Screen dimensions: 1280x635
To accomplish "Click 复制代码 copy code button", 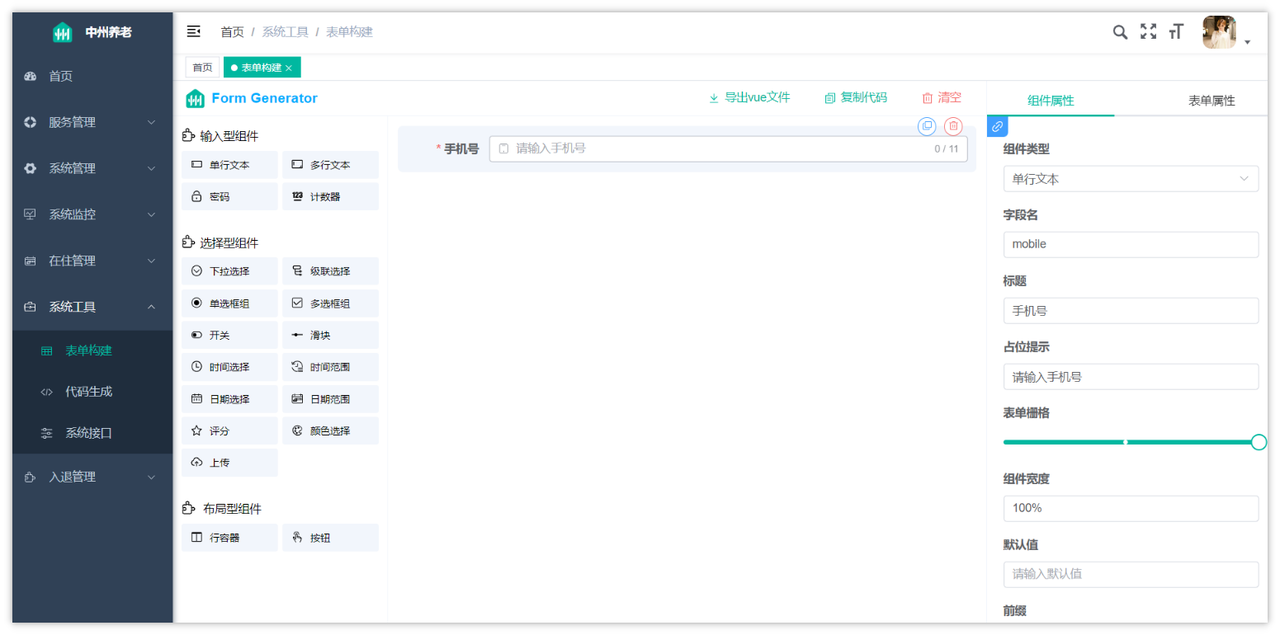I will pos(856,98).
